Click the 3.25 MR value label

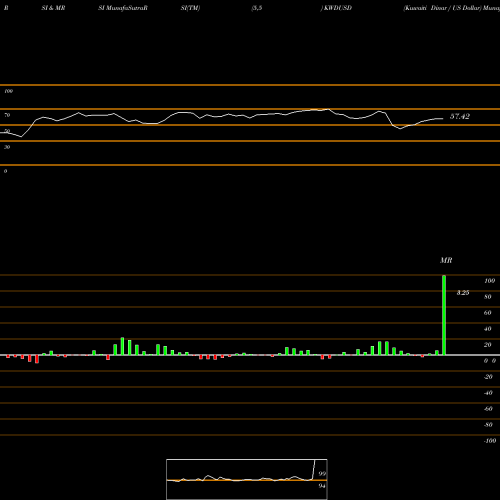tap(463, 293)
